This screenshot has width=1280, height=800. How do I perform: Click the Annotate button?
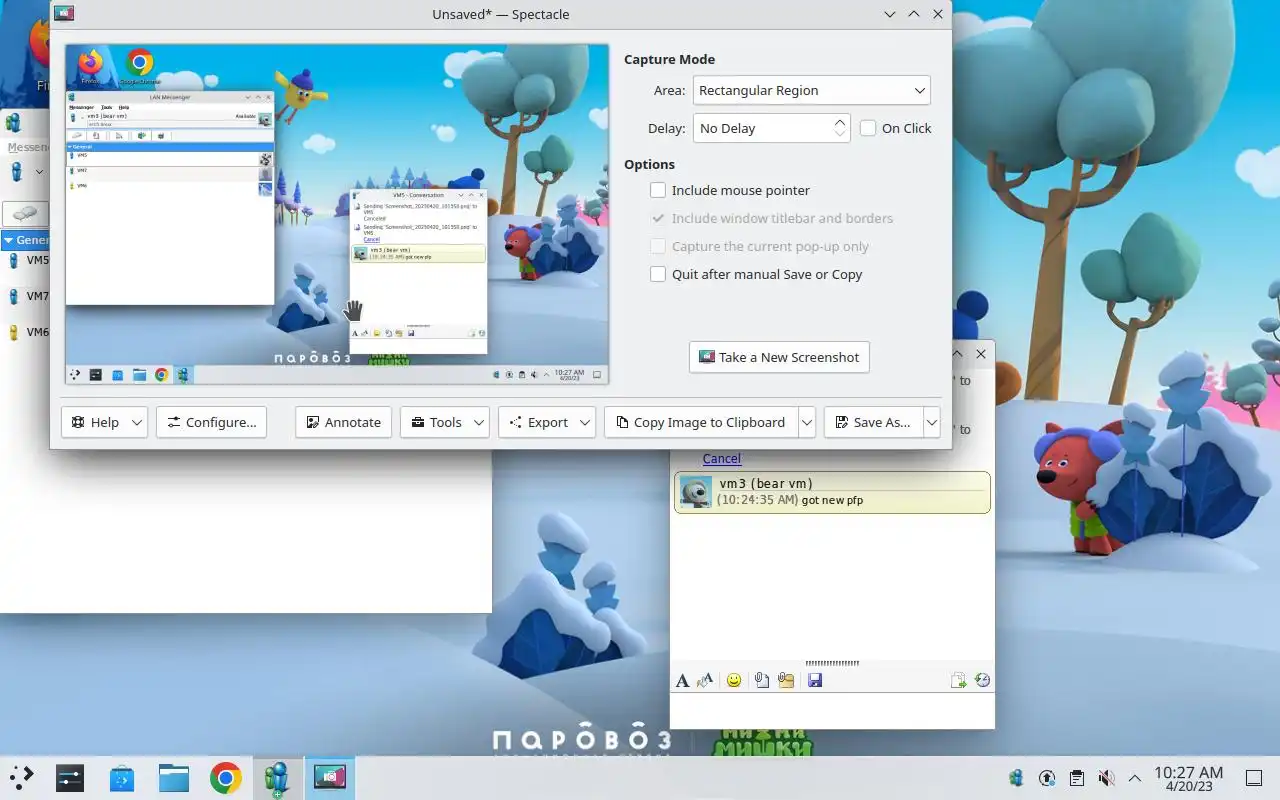click(343, 422)
